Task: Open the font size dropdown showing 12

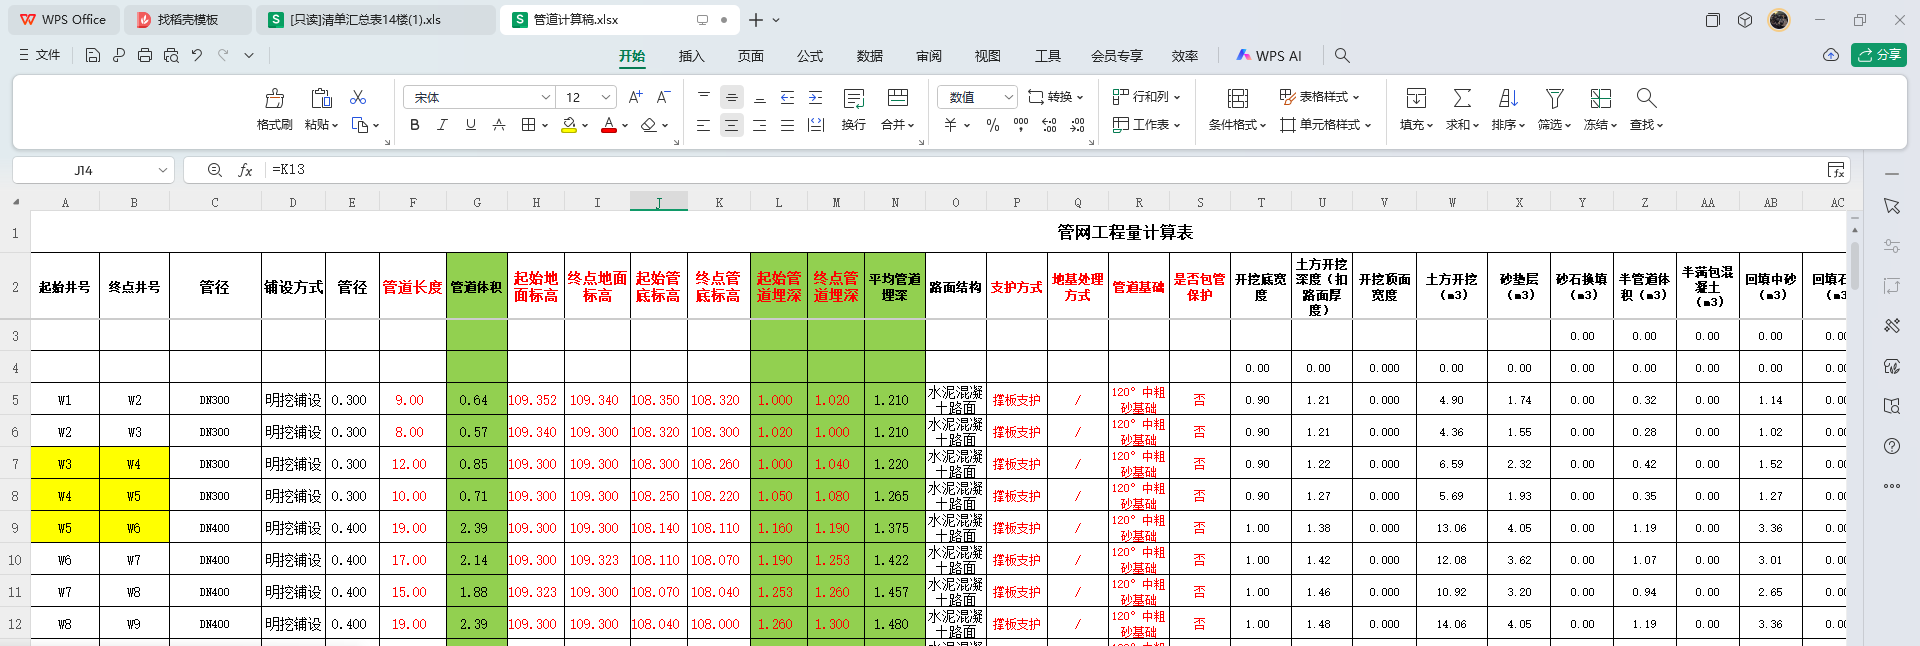Action: [x=606, y=97]
